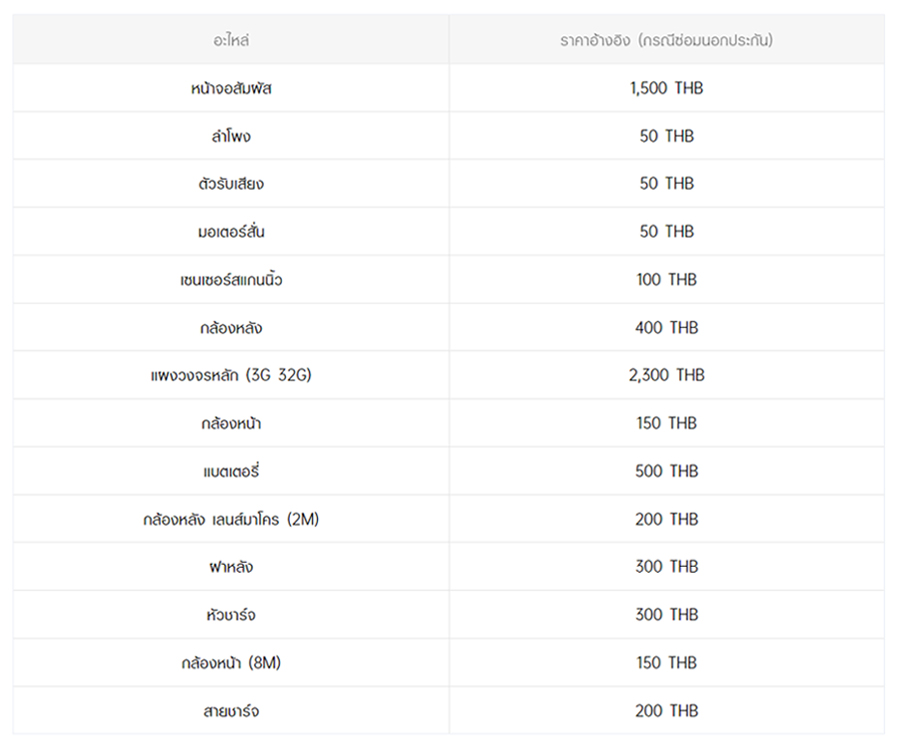Select the ลำโพง part name

coord(231,136)
